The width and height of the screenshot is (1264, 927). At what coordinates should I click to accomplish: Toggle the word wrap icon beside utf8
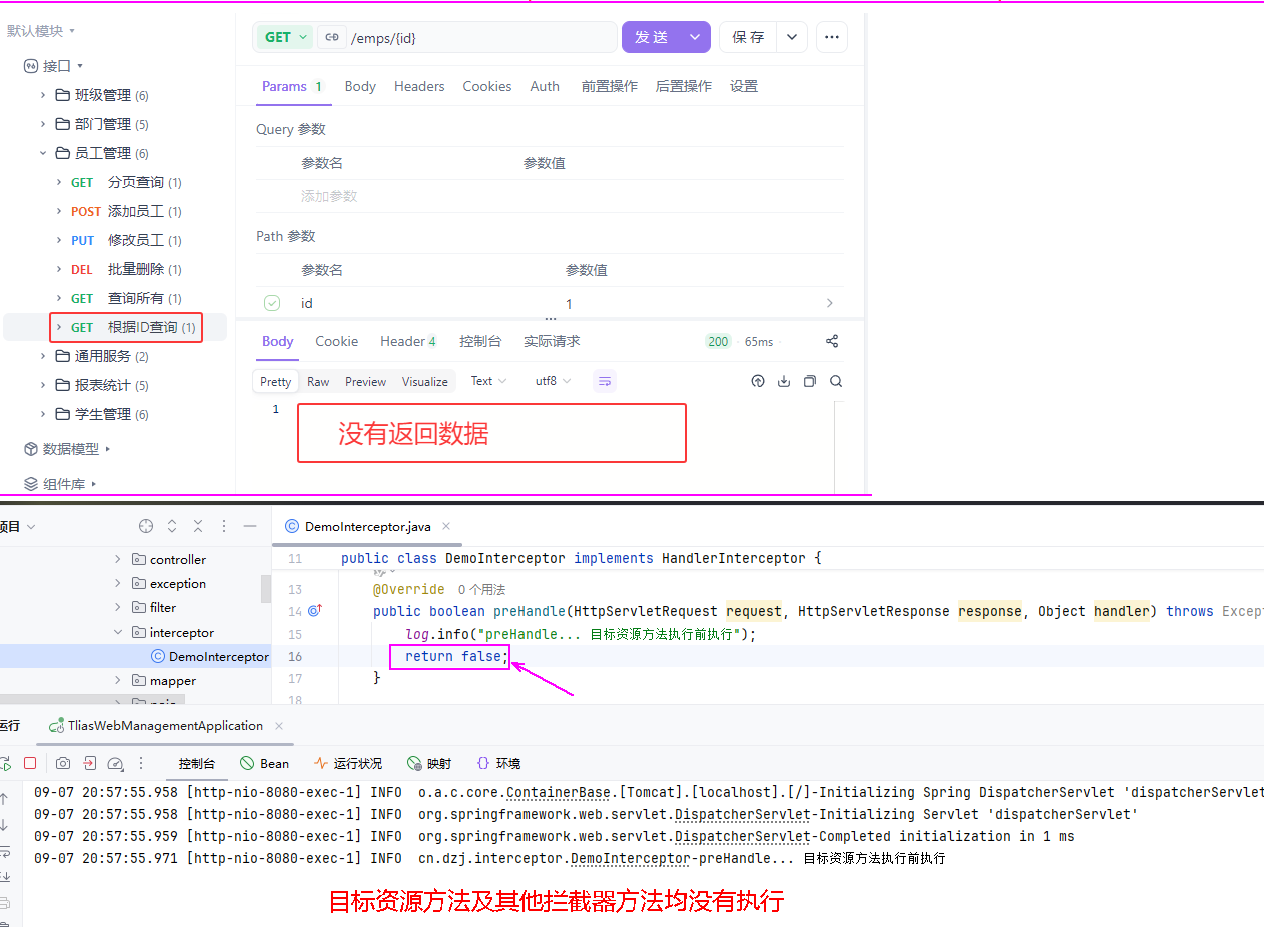coord(604,381)
